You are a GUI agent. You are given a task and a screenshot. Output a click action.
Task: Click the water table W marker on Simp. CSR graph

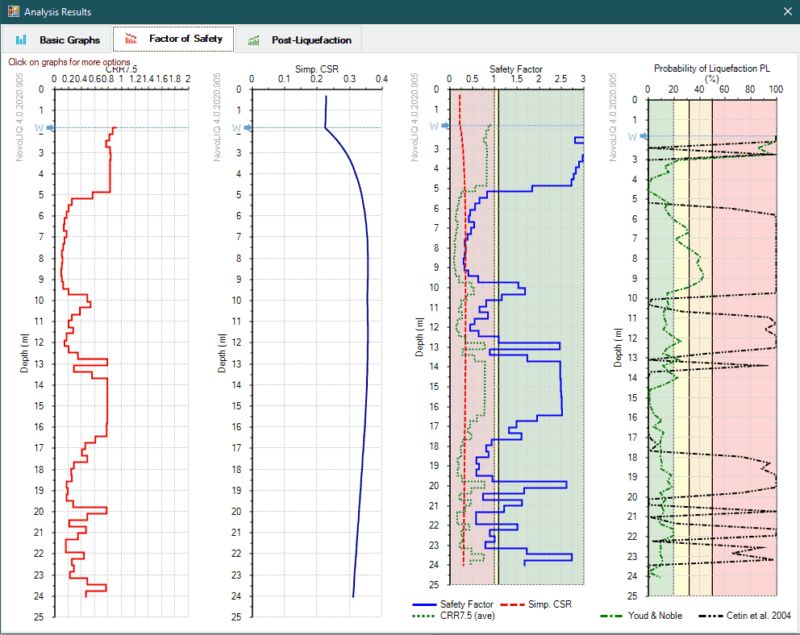coord(241,128)
